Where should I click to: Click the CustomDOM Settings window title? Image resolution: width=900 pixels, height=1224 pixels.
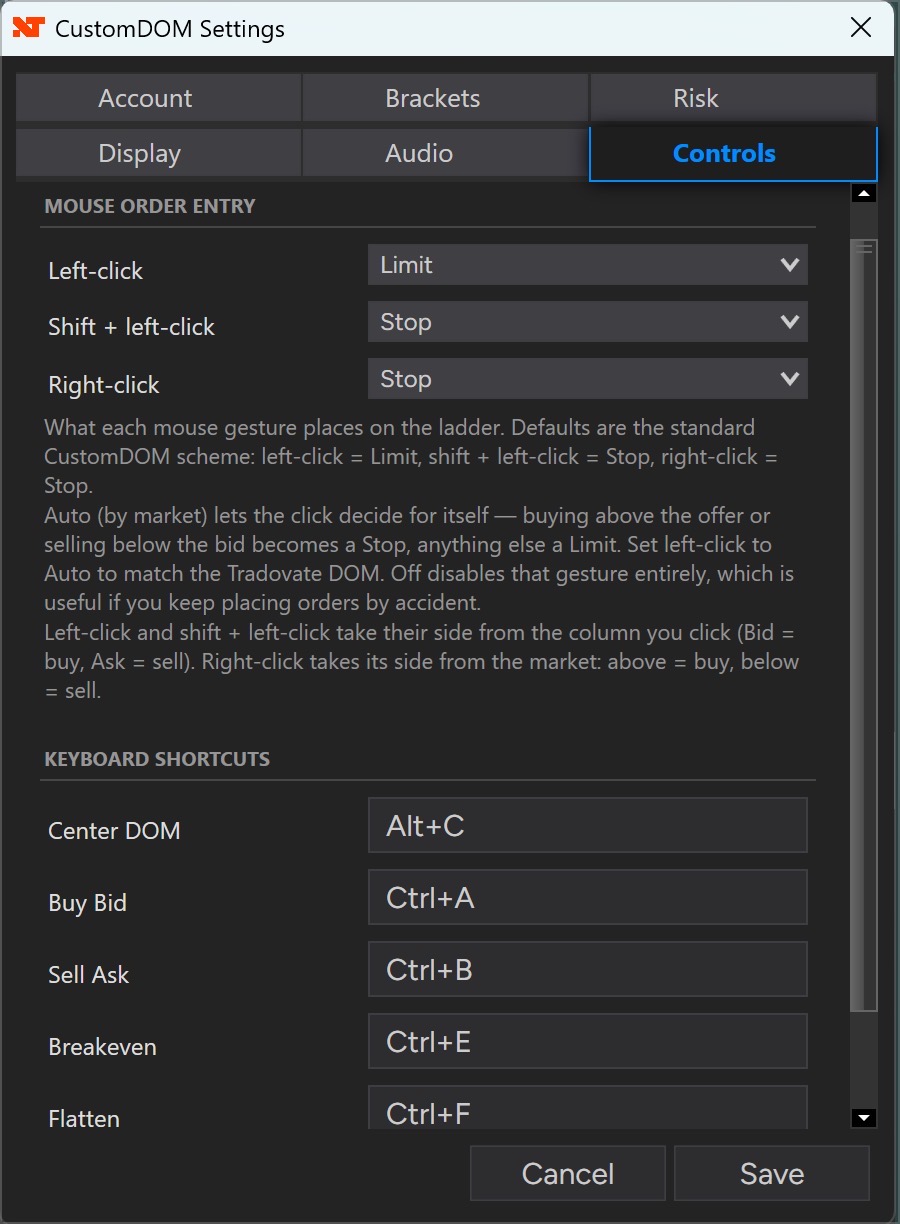(170, 29)
